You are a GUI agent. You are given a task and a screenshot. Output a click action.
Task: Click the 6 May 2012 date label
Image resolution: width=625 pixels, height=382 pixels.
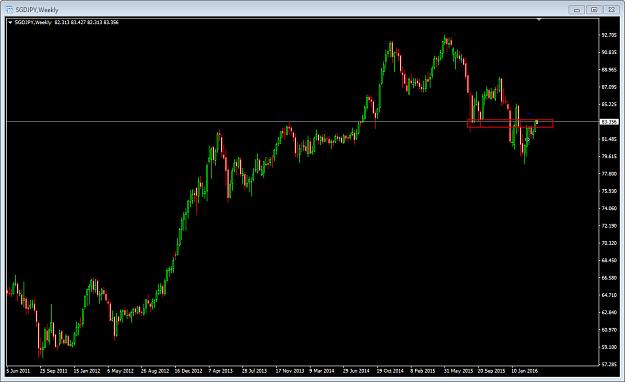(120, 371)
